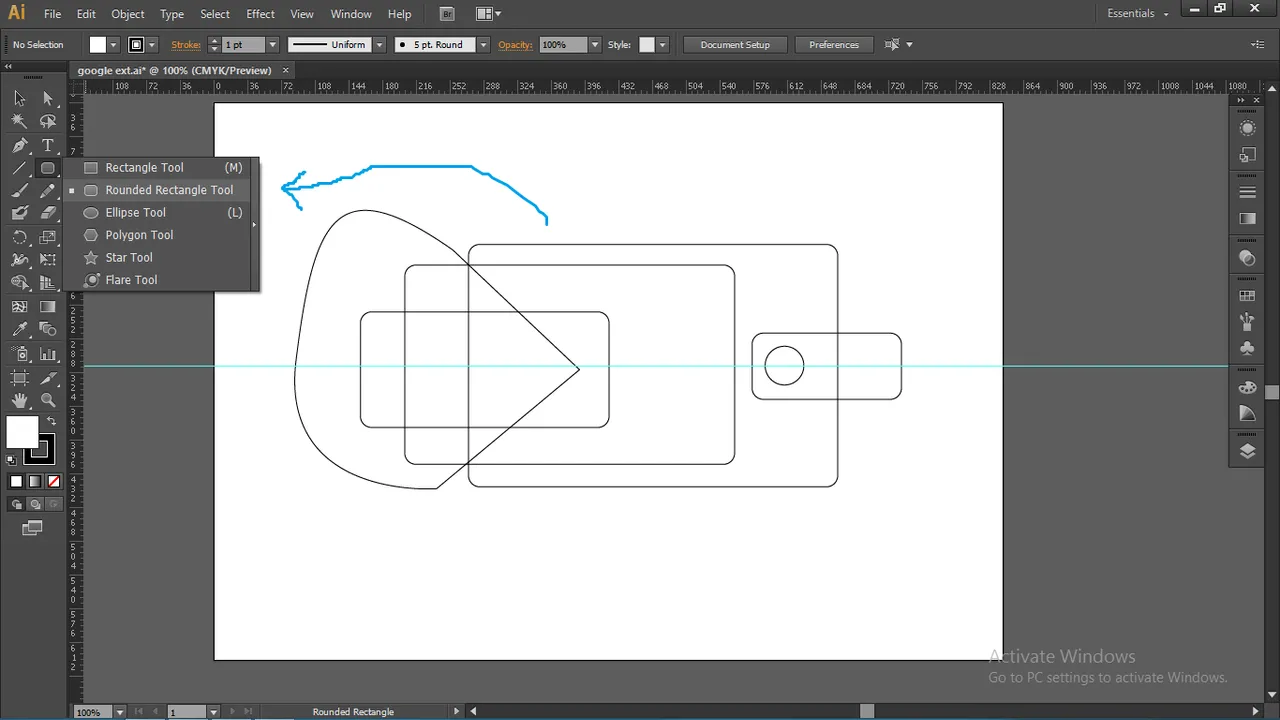Select the Selection tool arrow
Viewport: 1280px width, 720px height.
click(x=19, y=98)
